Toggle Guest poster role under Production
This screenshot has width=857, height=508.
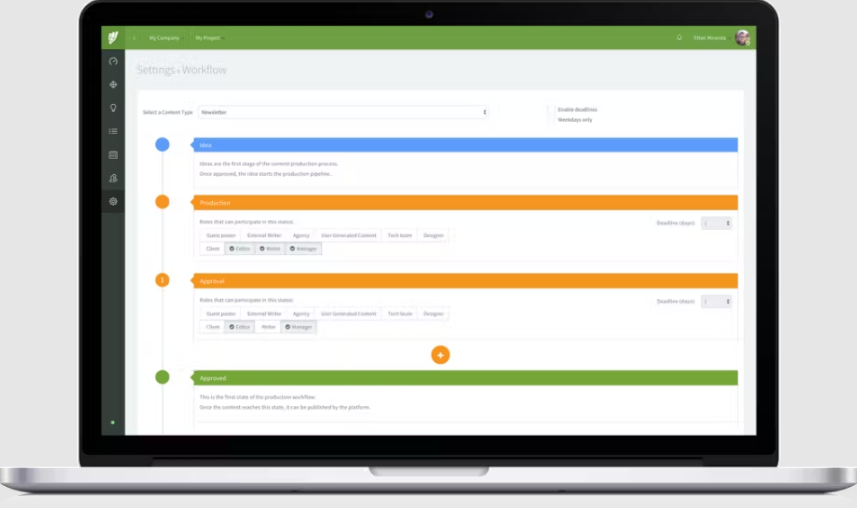tap(221, 236)
